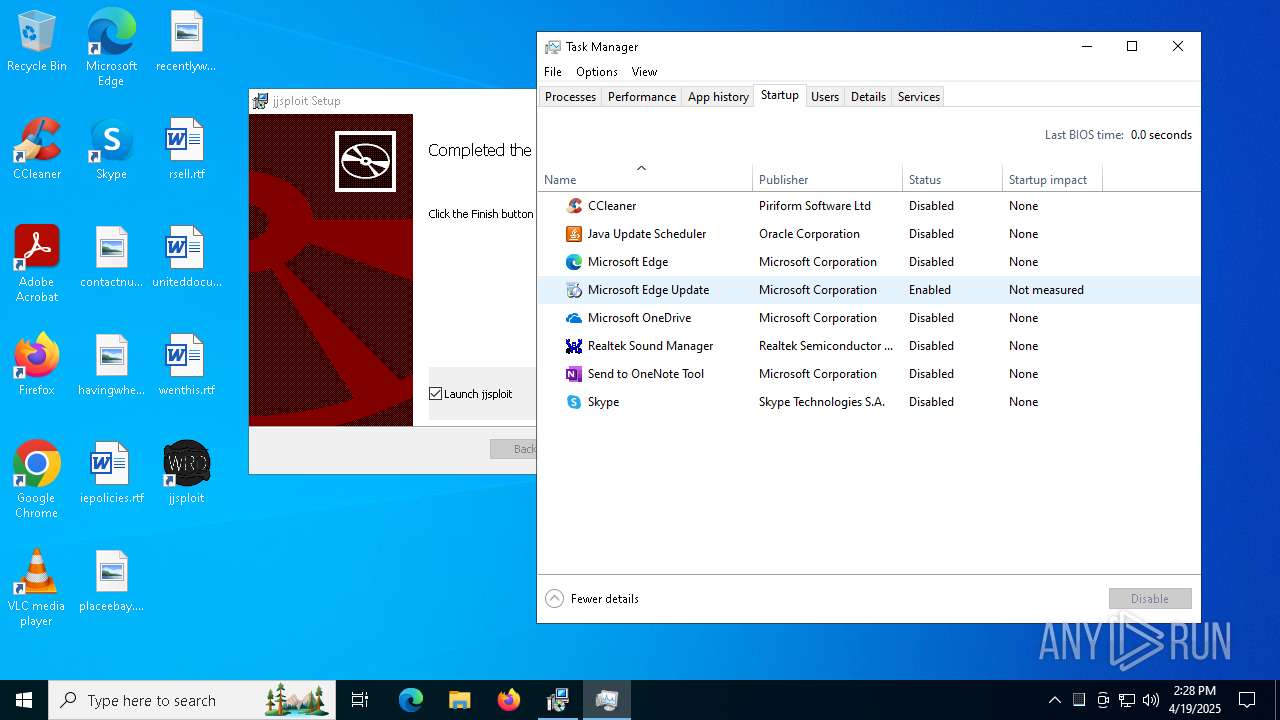
Task: Open Edge from the taskbar
Action: point(411,700)
